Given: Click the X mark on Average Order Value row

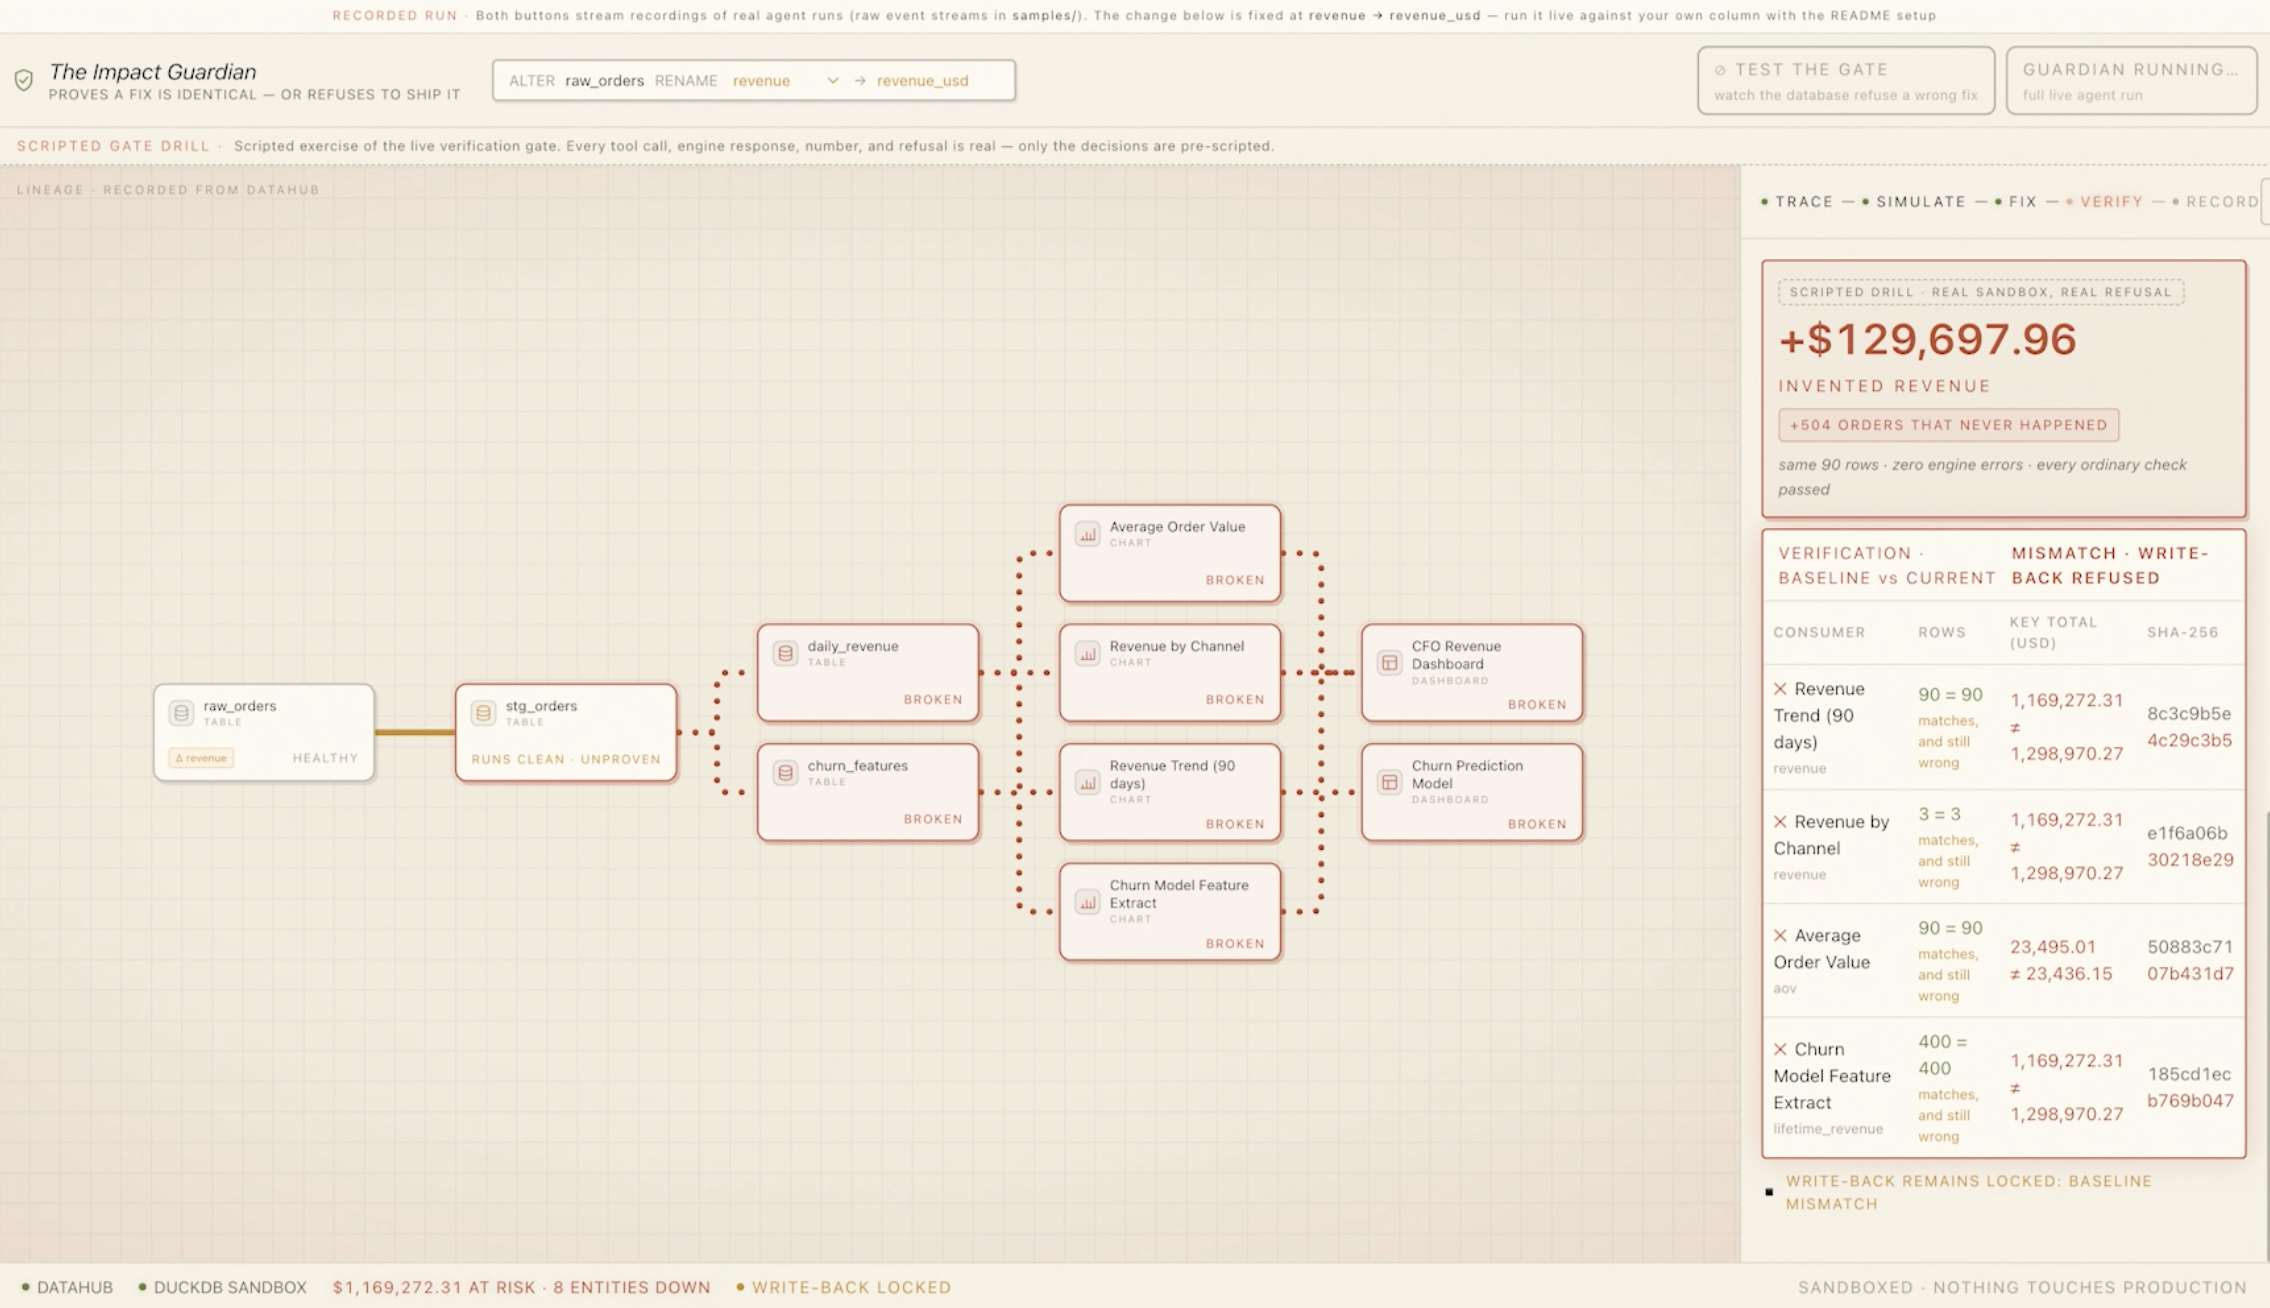Looking at the screenshot, I should [x=1780, y=935].
